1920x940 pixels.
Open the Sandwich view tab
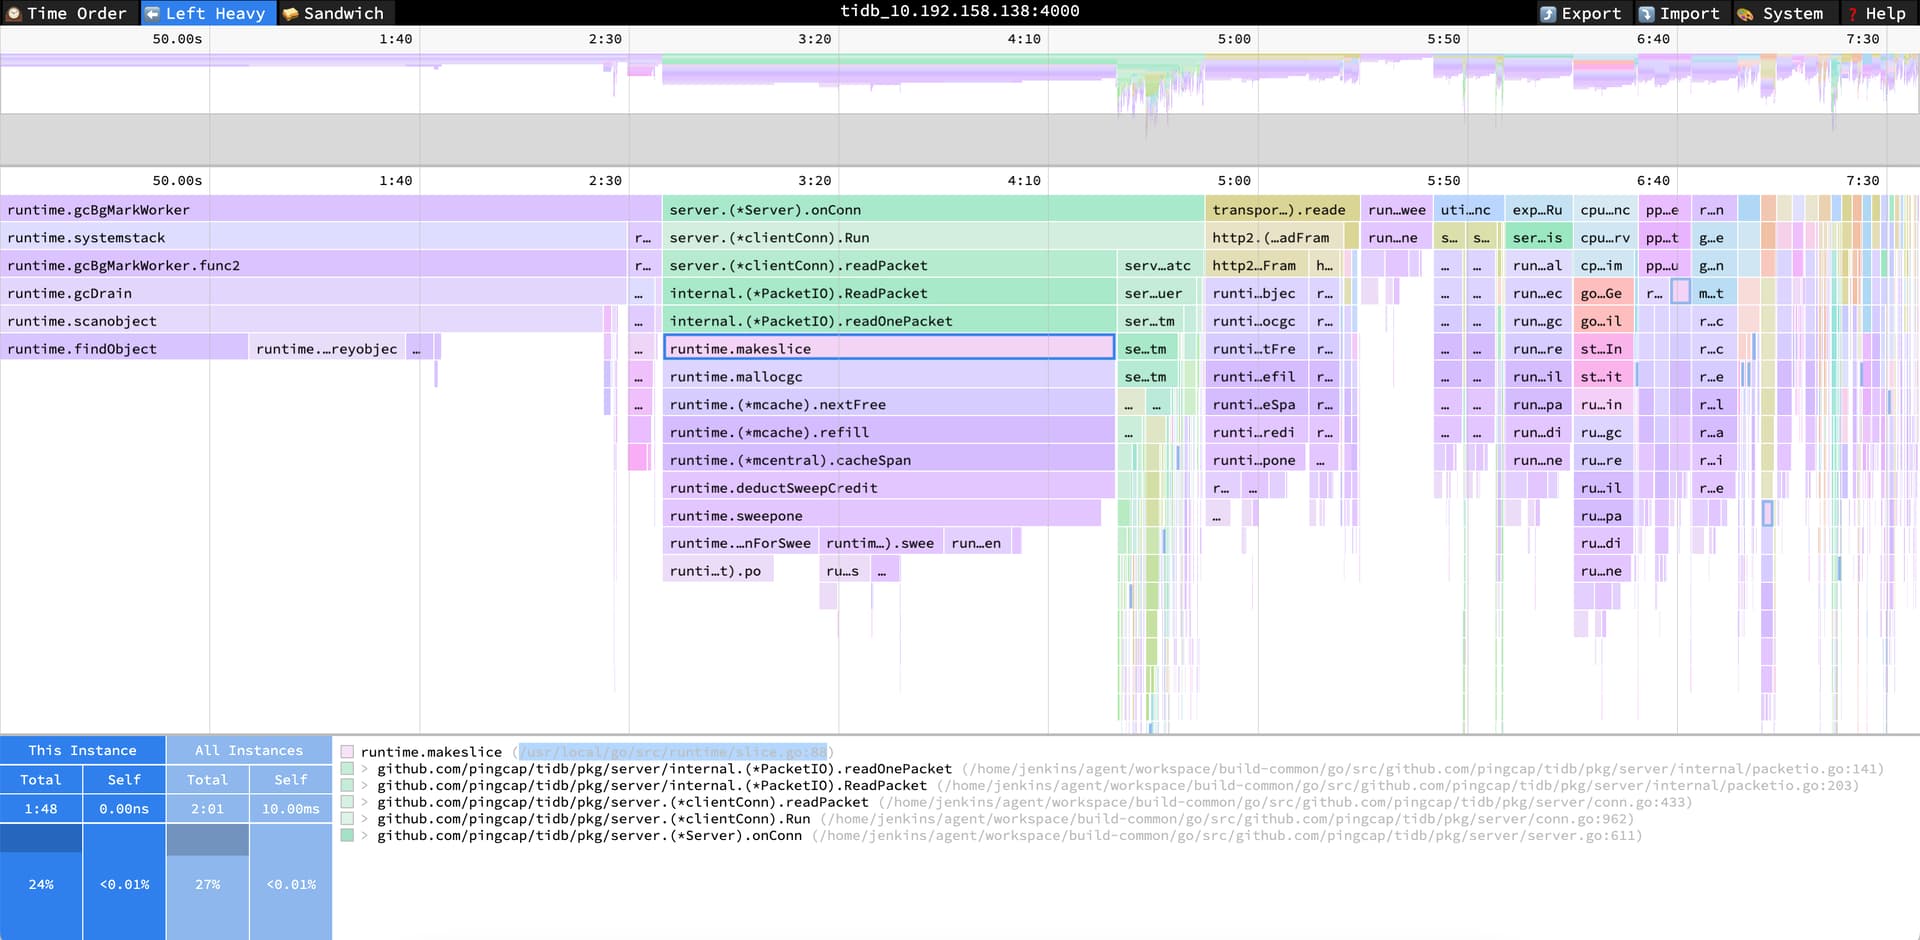click(343, 13)
